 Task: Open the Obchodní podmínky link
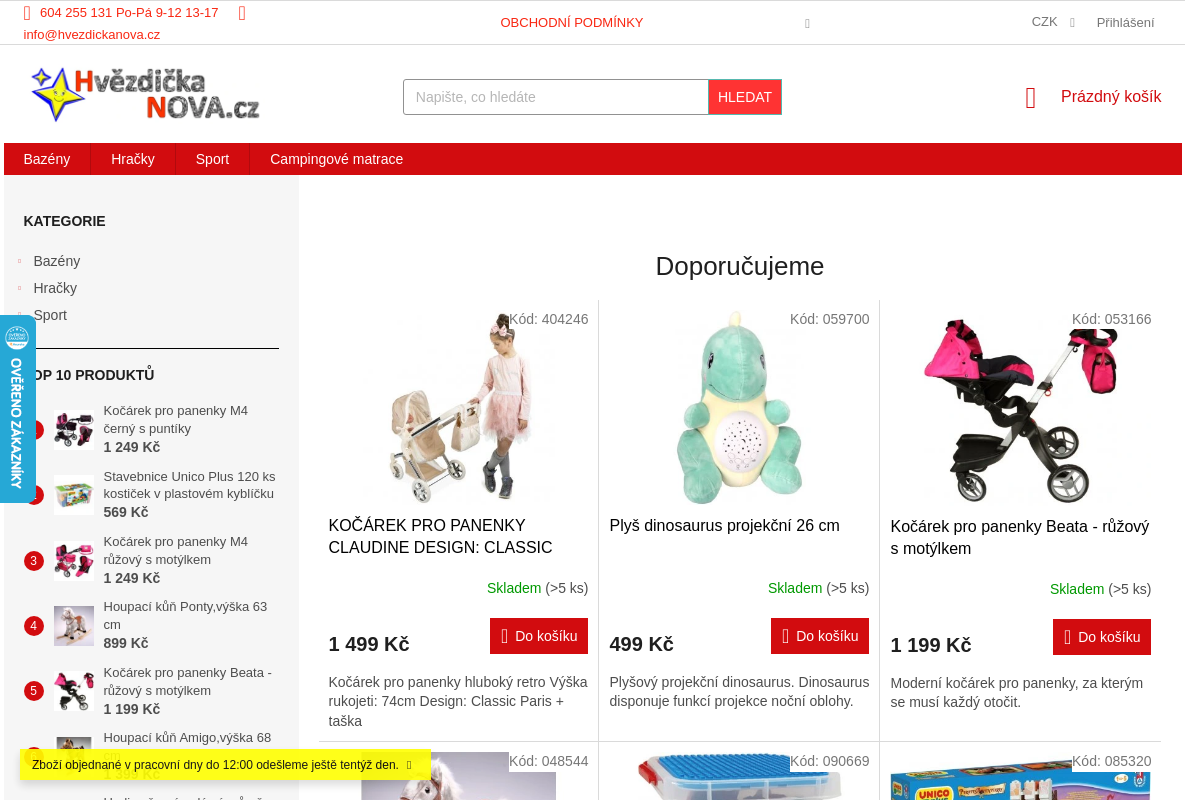click(x=572, y=22)
